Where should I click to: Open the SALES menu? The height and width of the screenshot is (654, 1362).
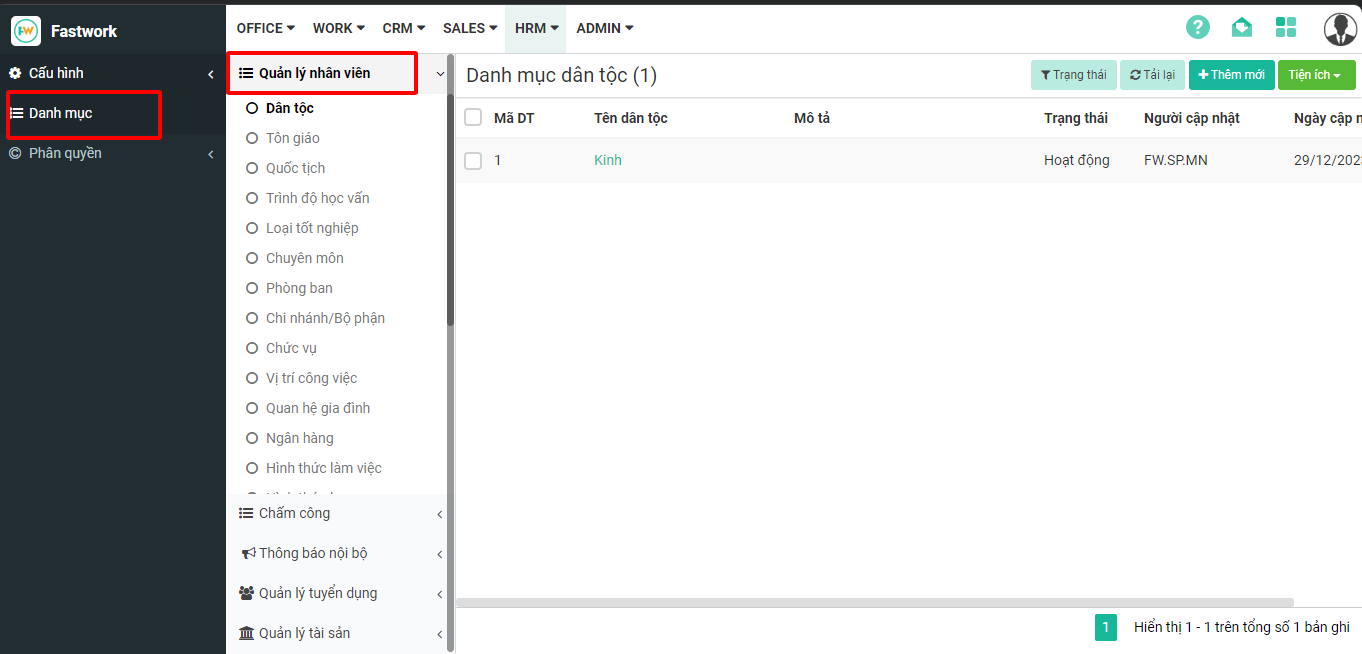coord(470,28)
